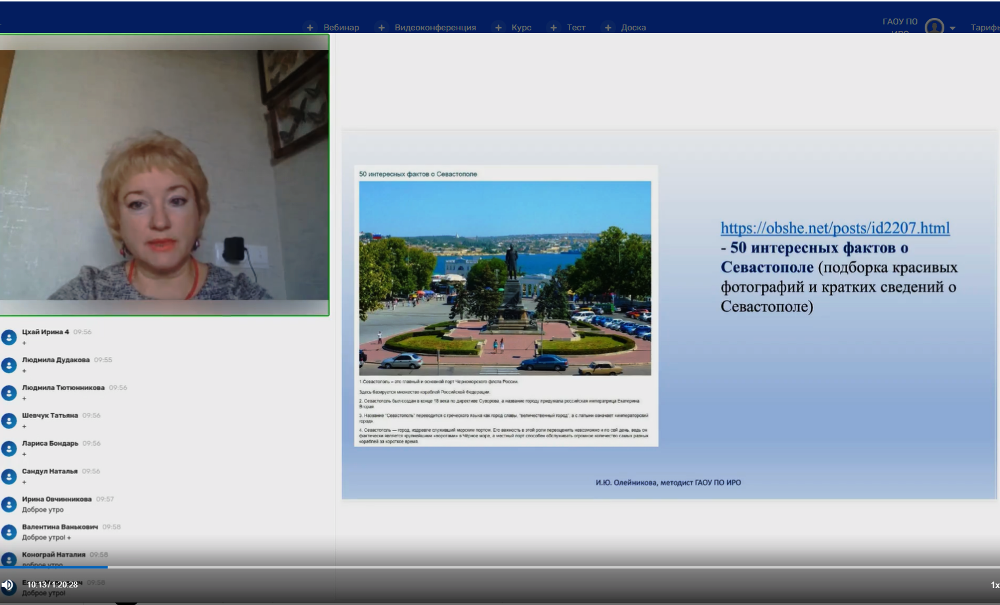Click the ГАОУ ПО ИРО account label

click(900, 26)
